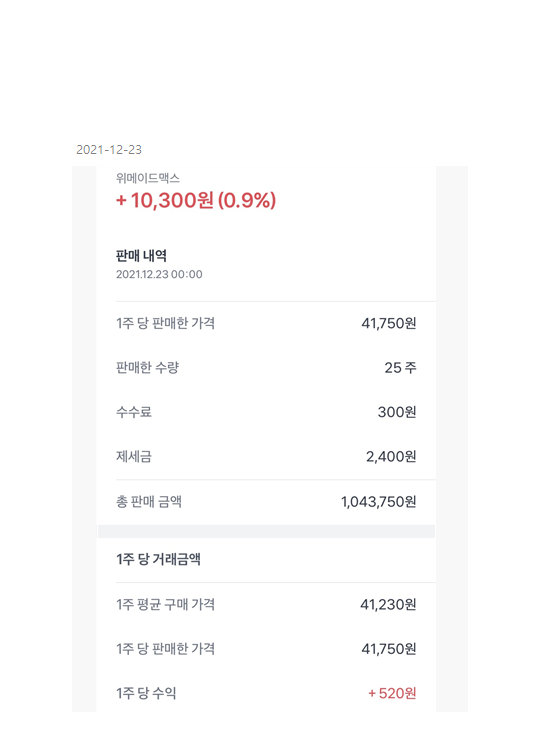
Task: Select the 300원 fee amount
Action: tap(397, 412)
